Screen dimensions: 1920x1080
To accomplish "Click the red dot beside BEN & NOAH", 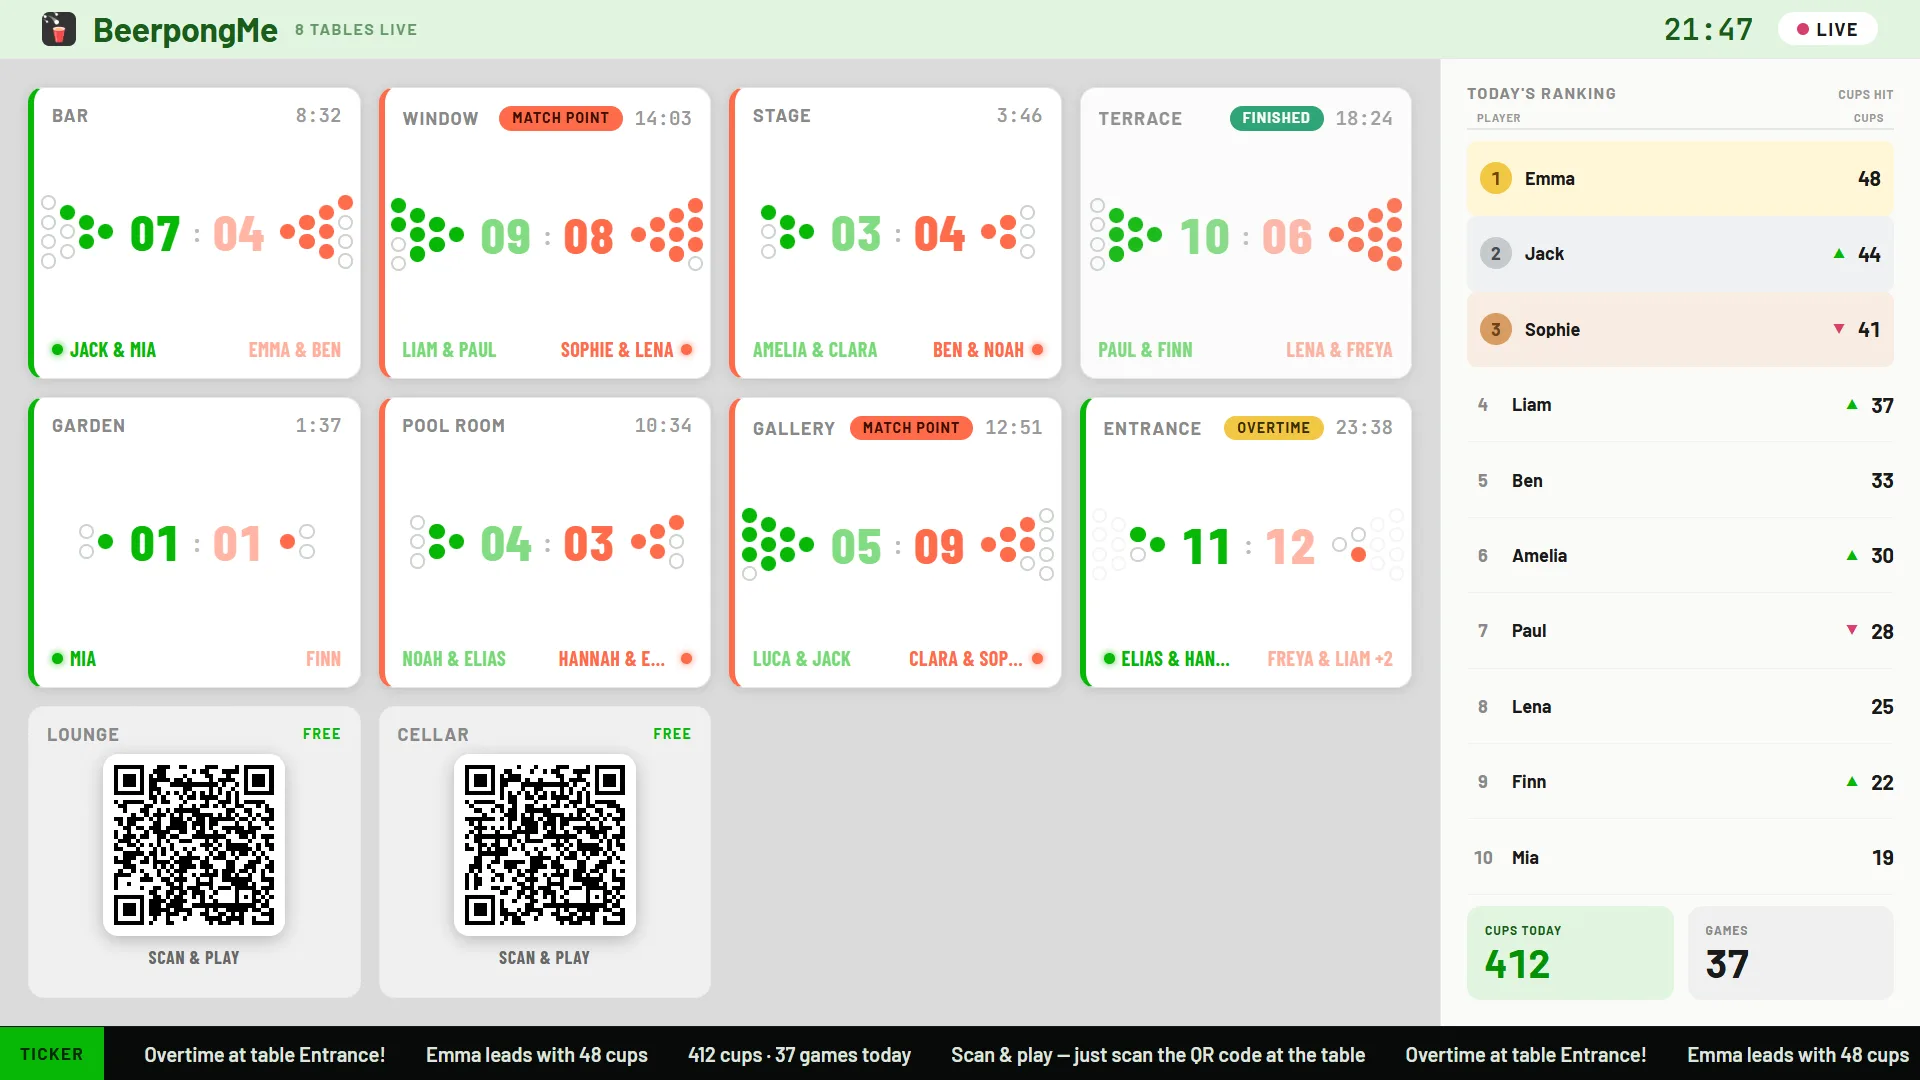I will (1038, 350).
